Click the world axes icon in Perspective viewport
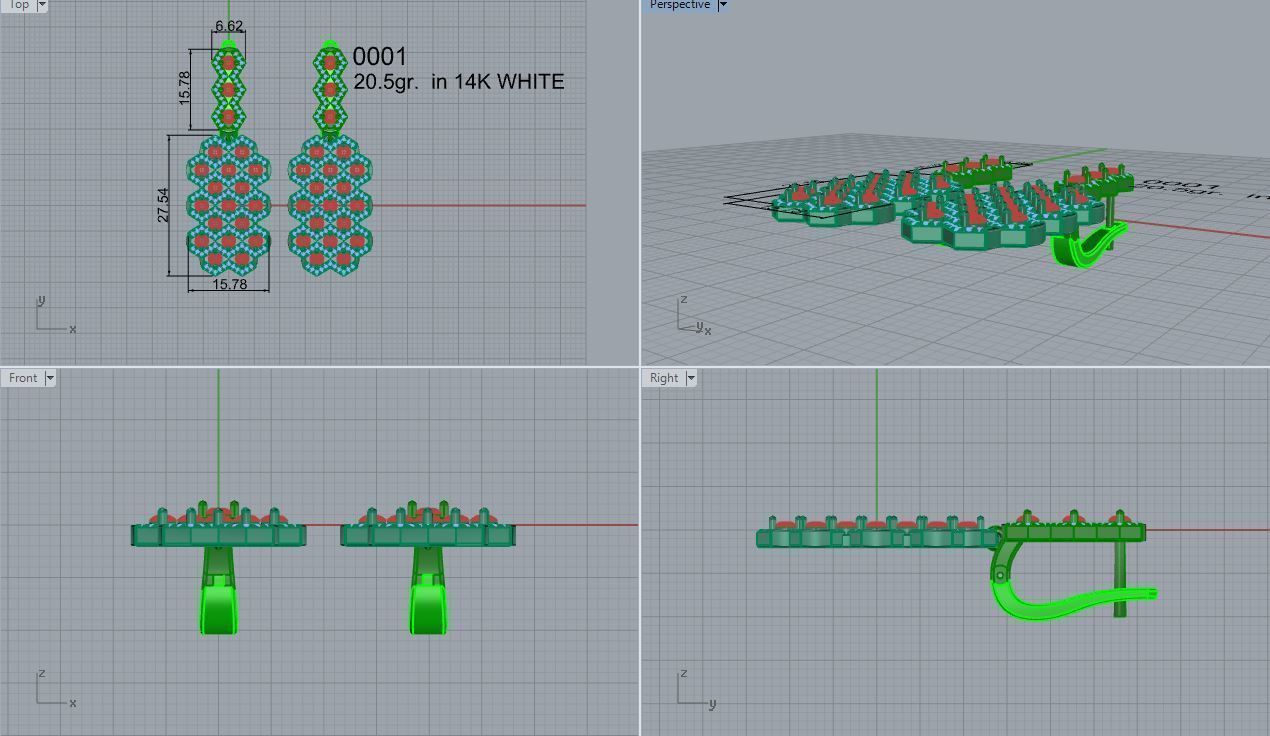Image resolution: width=1270 pixels, height=736 pixels. pyautogui.click(x=695, y=315)
